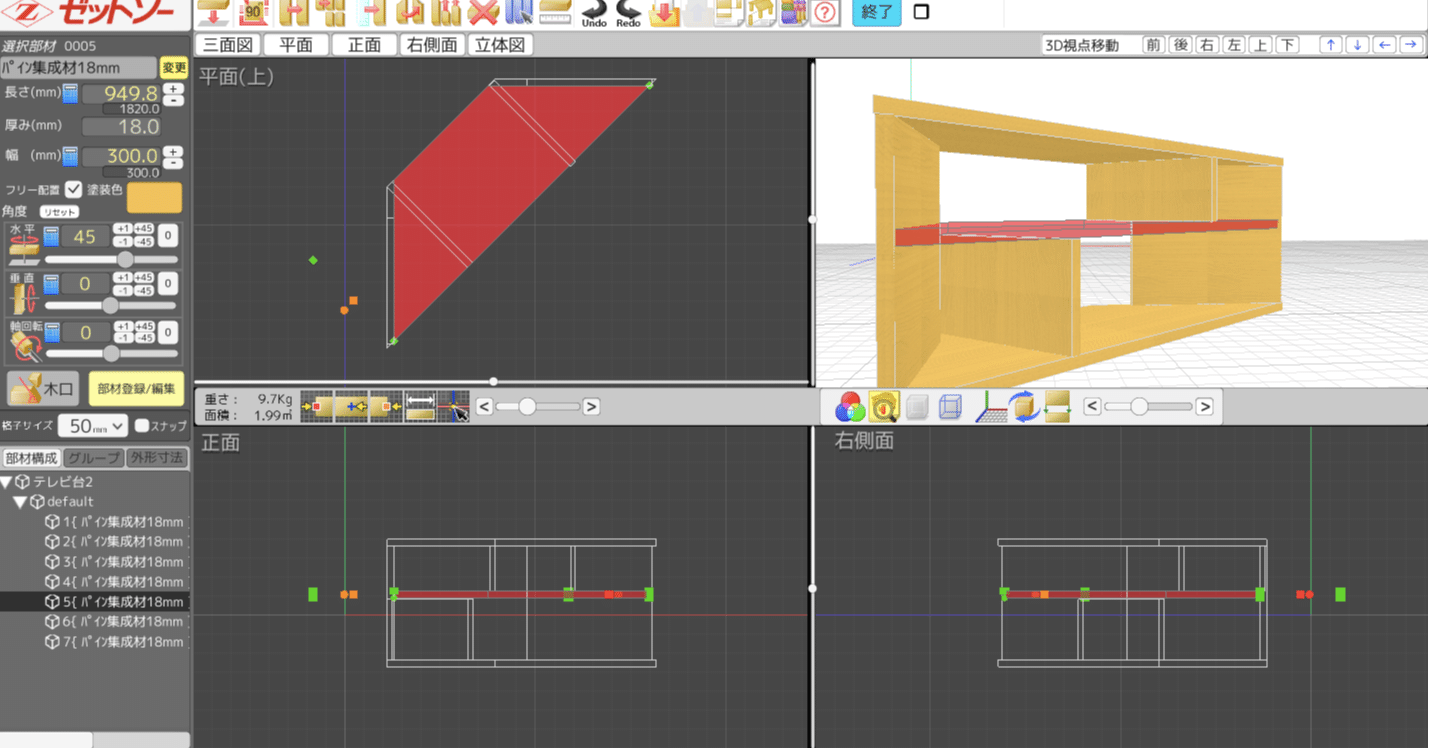Click the 変更 button for the material
The image size is (1429, 748).
click(174, 68)
